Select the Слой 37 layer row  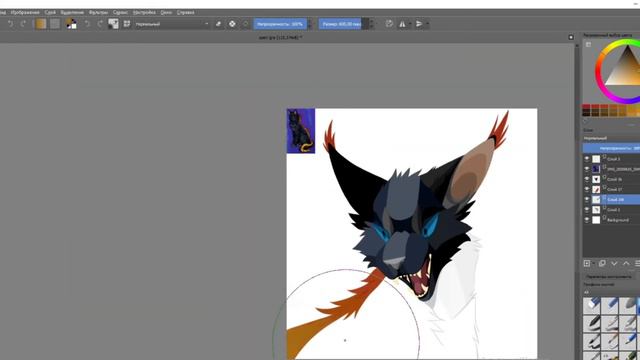pos(611,189)
